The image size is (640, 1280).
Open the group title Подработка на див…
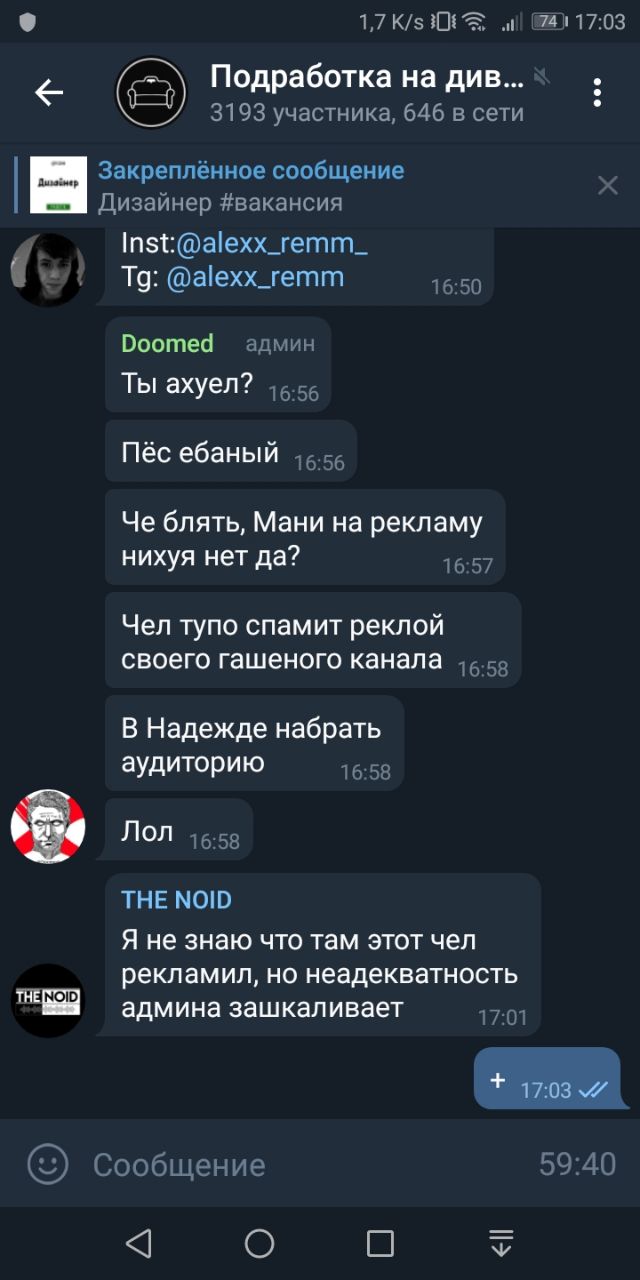(367, 77)
